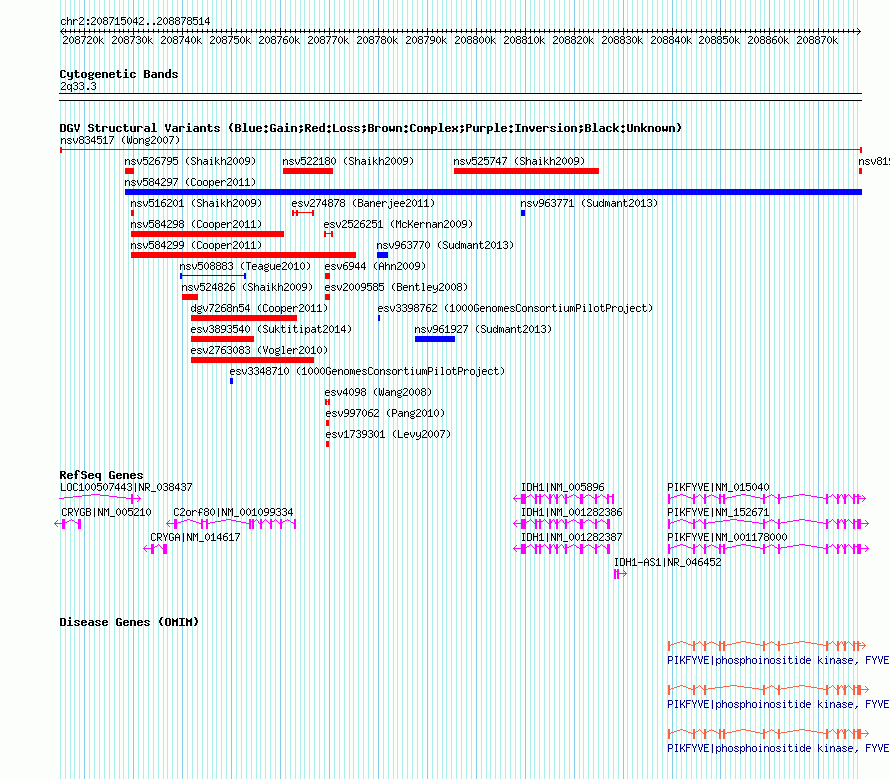890x779 pixels.
Task: Select the blue bar under nsv961927
Action: click(x=435, y=339)
